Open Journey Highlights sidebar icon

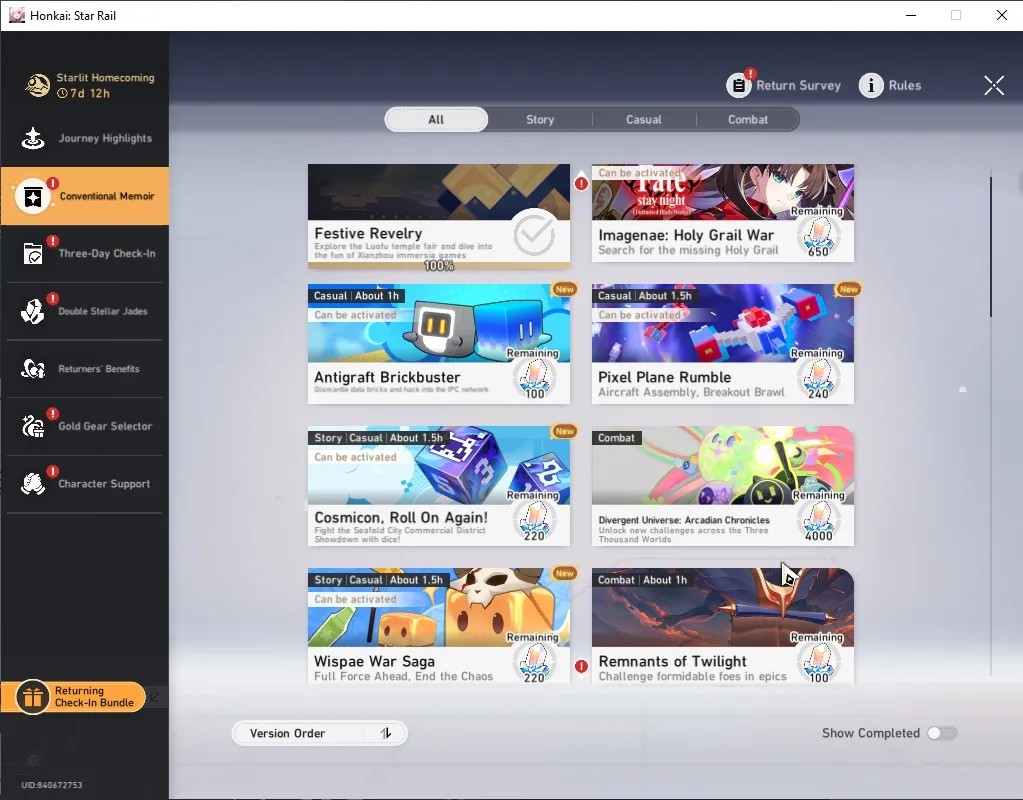coord(33,138)
